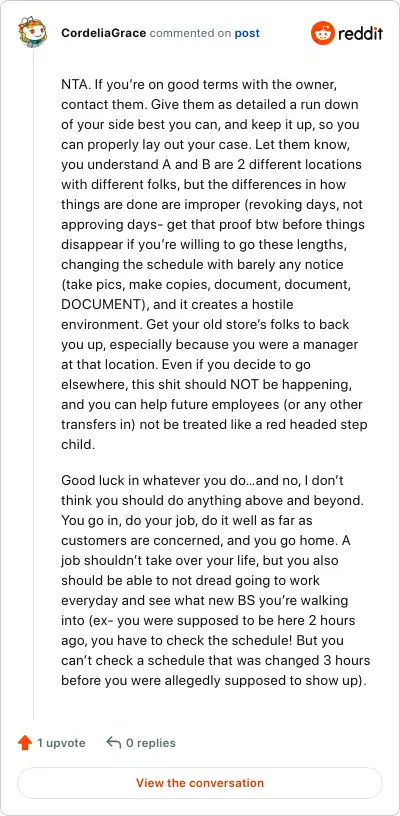Open the blue 'post' link
Image resolution: width=400 pixels, height=816 pixels.
[x=247, y=33]
